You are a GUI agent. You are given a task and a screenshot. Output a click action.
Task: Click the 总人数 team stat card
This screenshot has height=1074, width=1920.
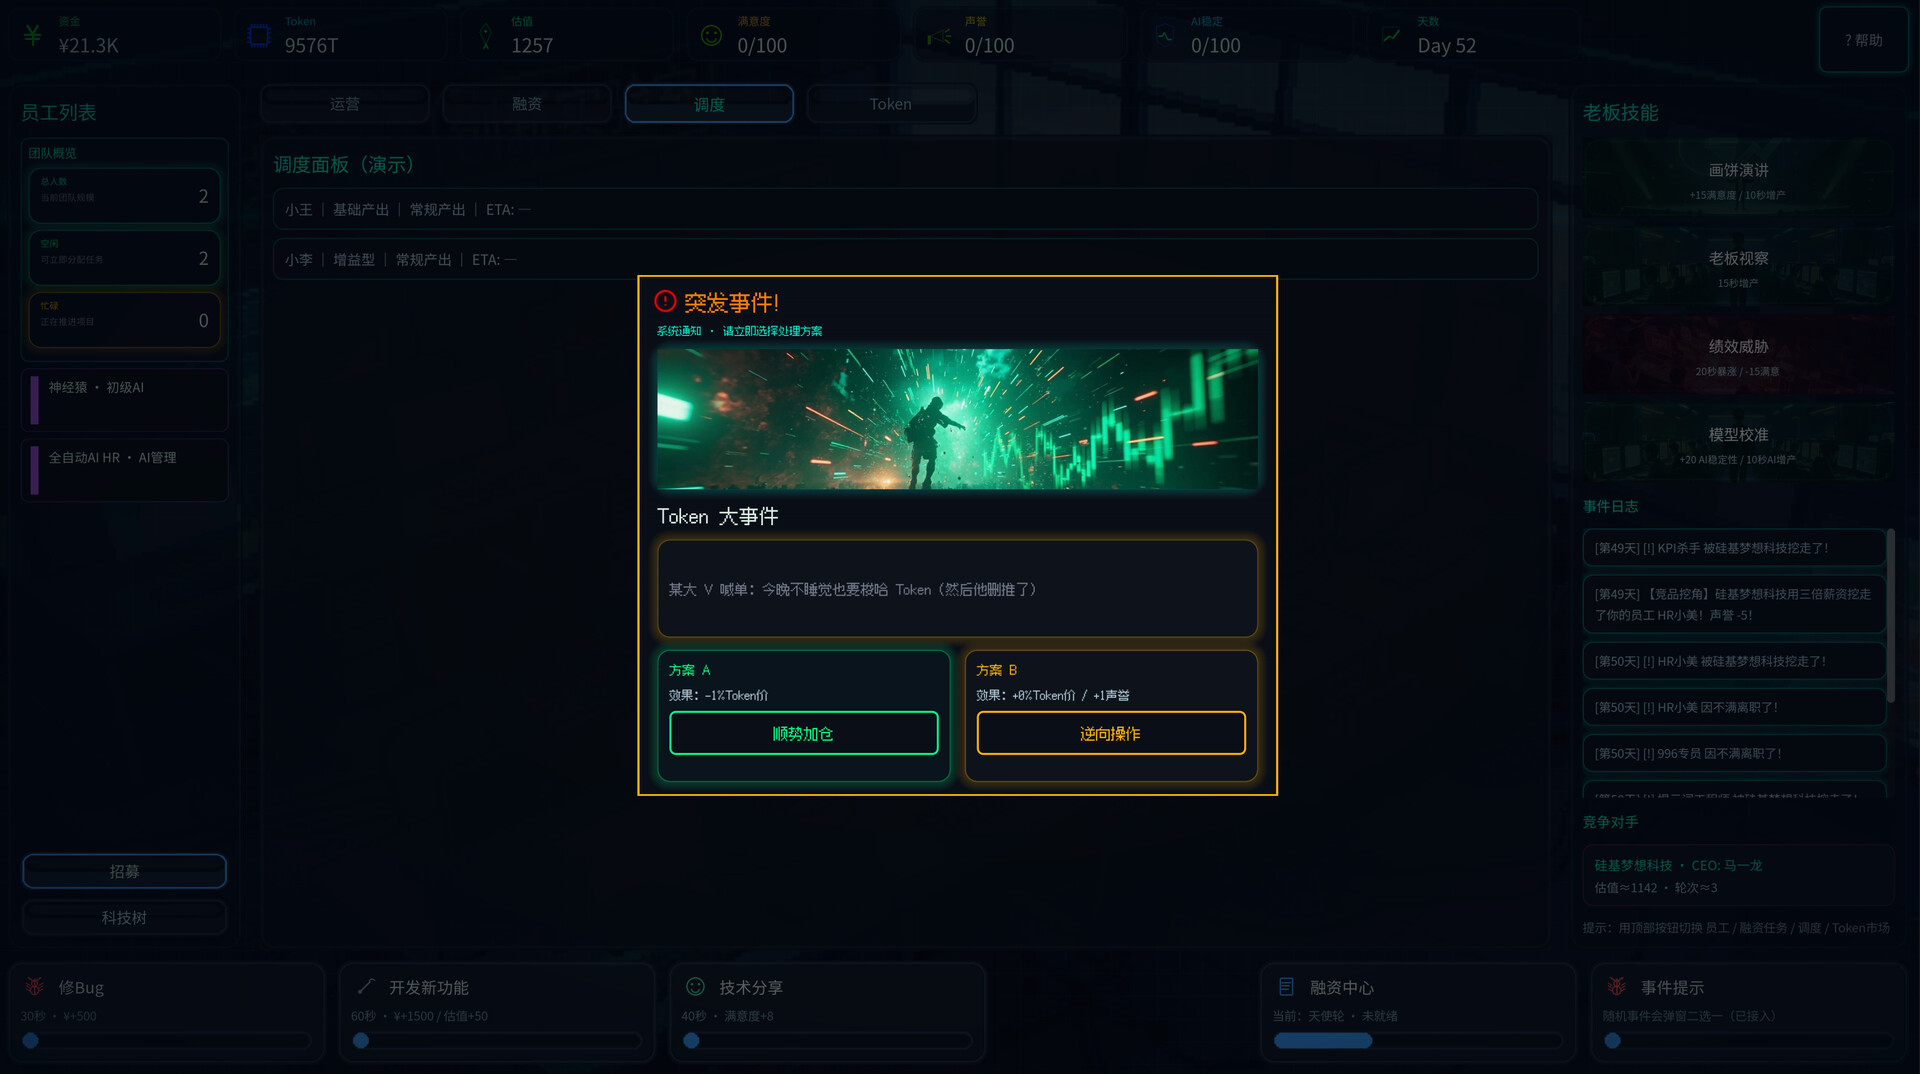(x=124, y=196)
